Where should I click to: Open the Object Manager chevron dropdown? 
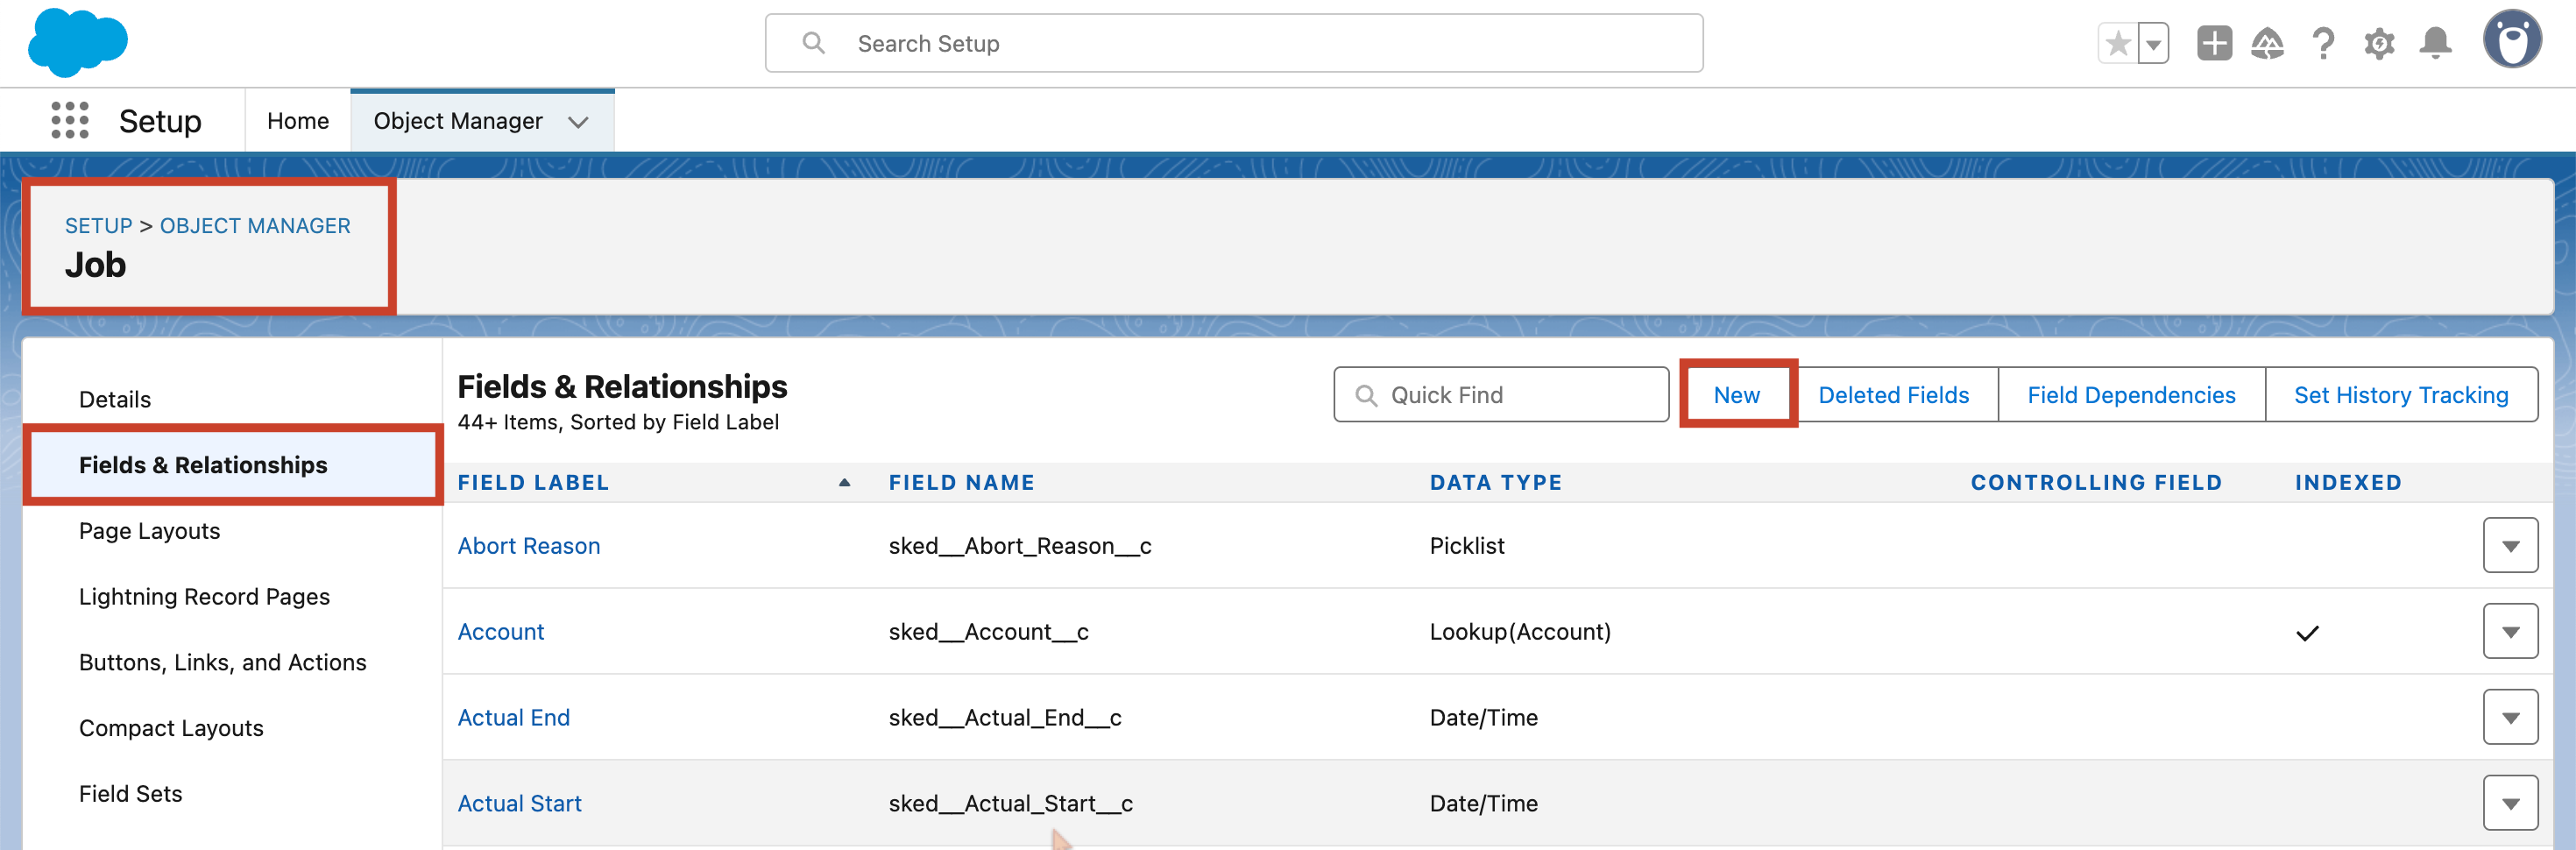click(x=578, y=121)
